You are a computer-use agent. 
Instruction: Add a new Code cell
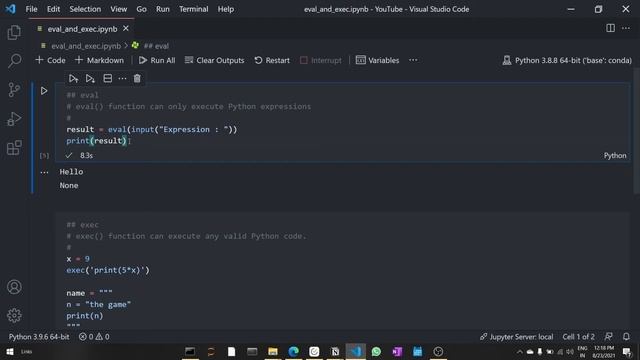coord(51,60)
